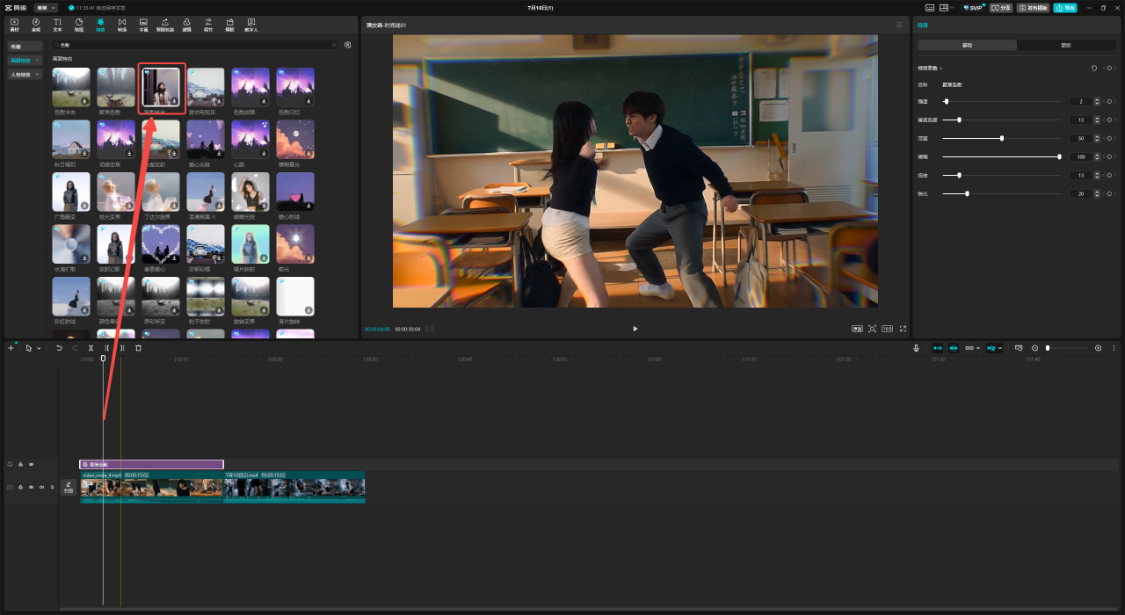The height and width of the screenshot is (615, 1125).
Task: Click the aspect ratio button under the preview
Action: (x=888, y=329)
